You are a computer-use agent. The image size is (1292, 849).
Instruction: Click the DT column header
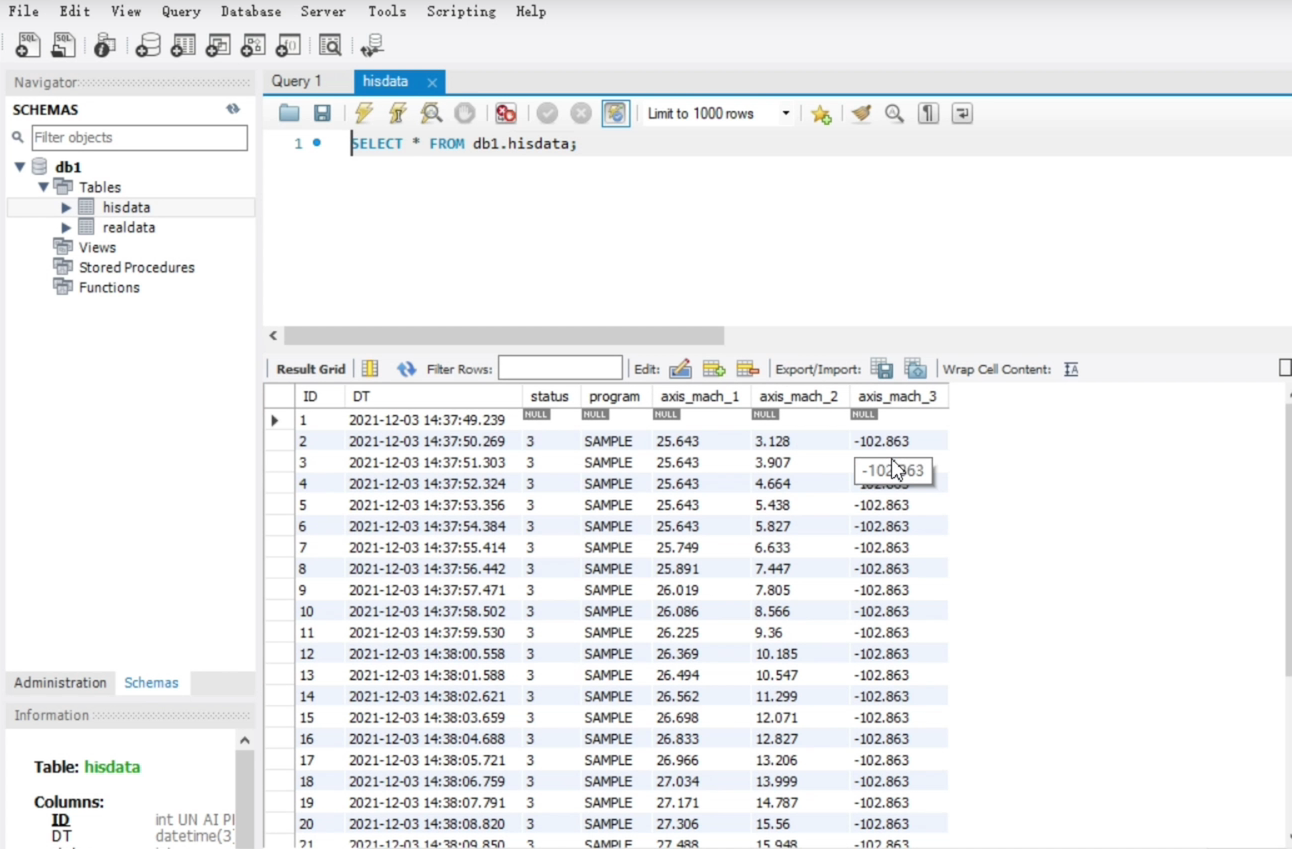(432, 397)
